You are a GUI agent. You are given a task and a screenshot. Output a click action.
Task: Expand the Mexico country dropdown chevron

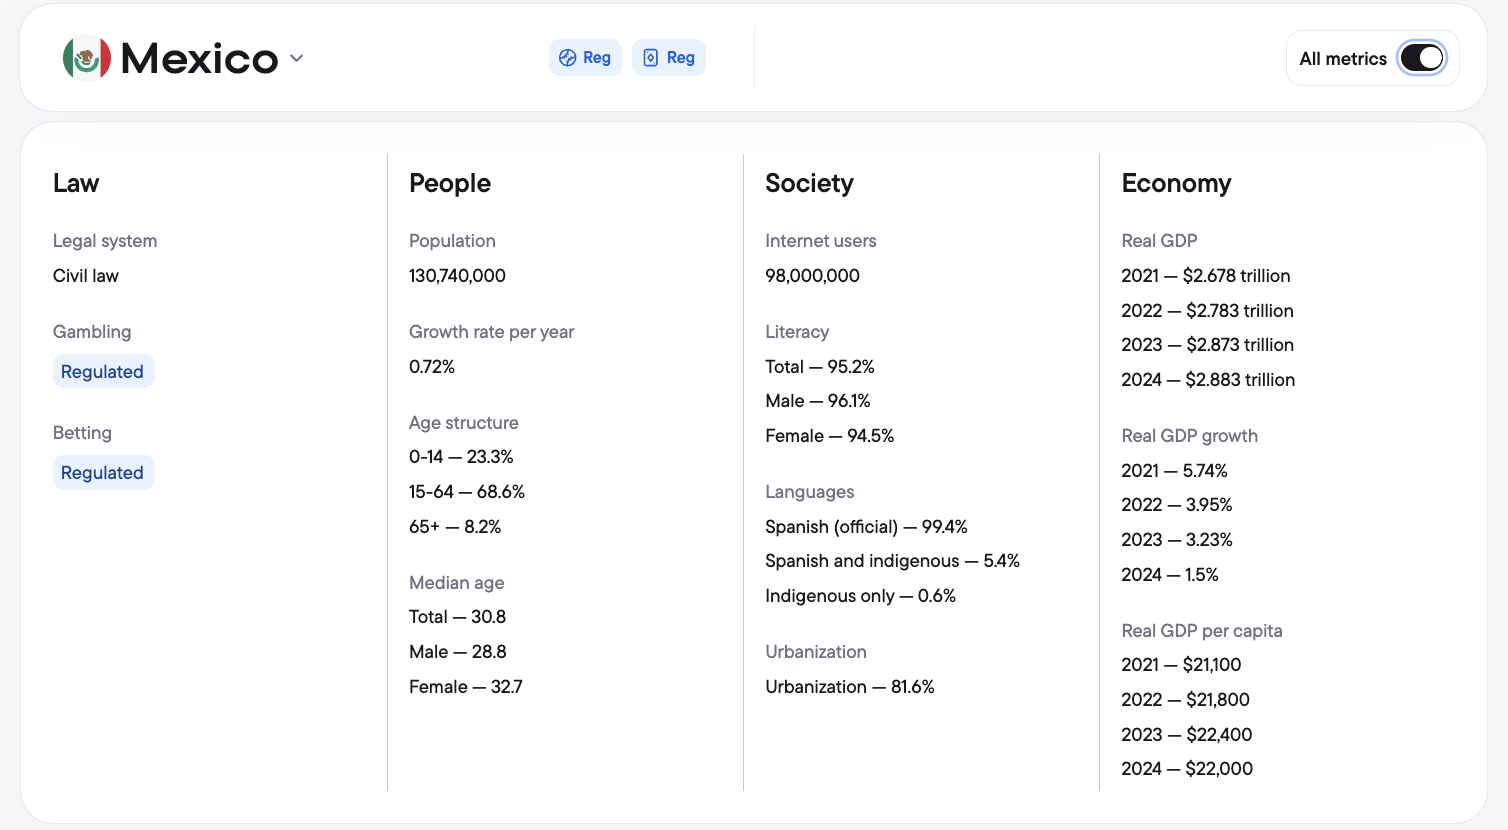click(296, 58)
